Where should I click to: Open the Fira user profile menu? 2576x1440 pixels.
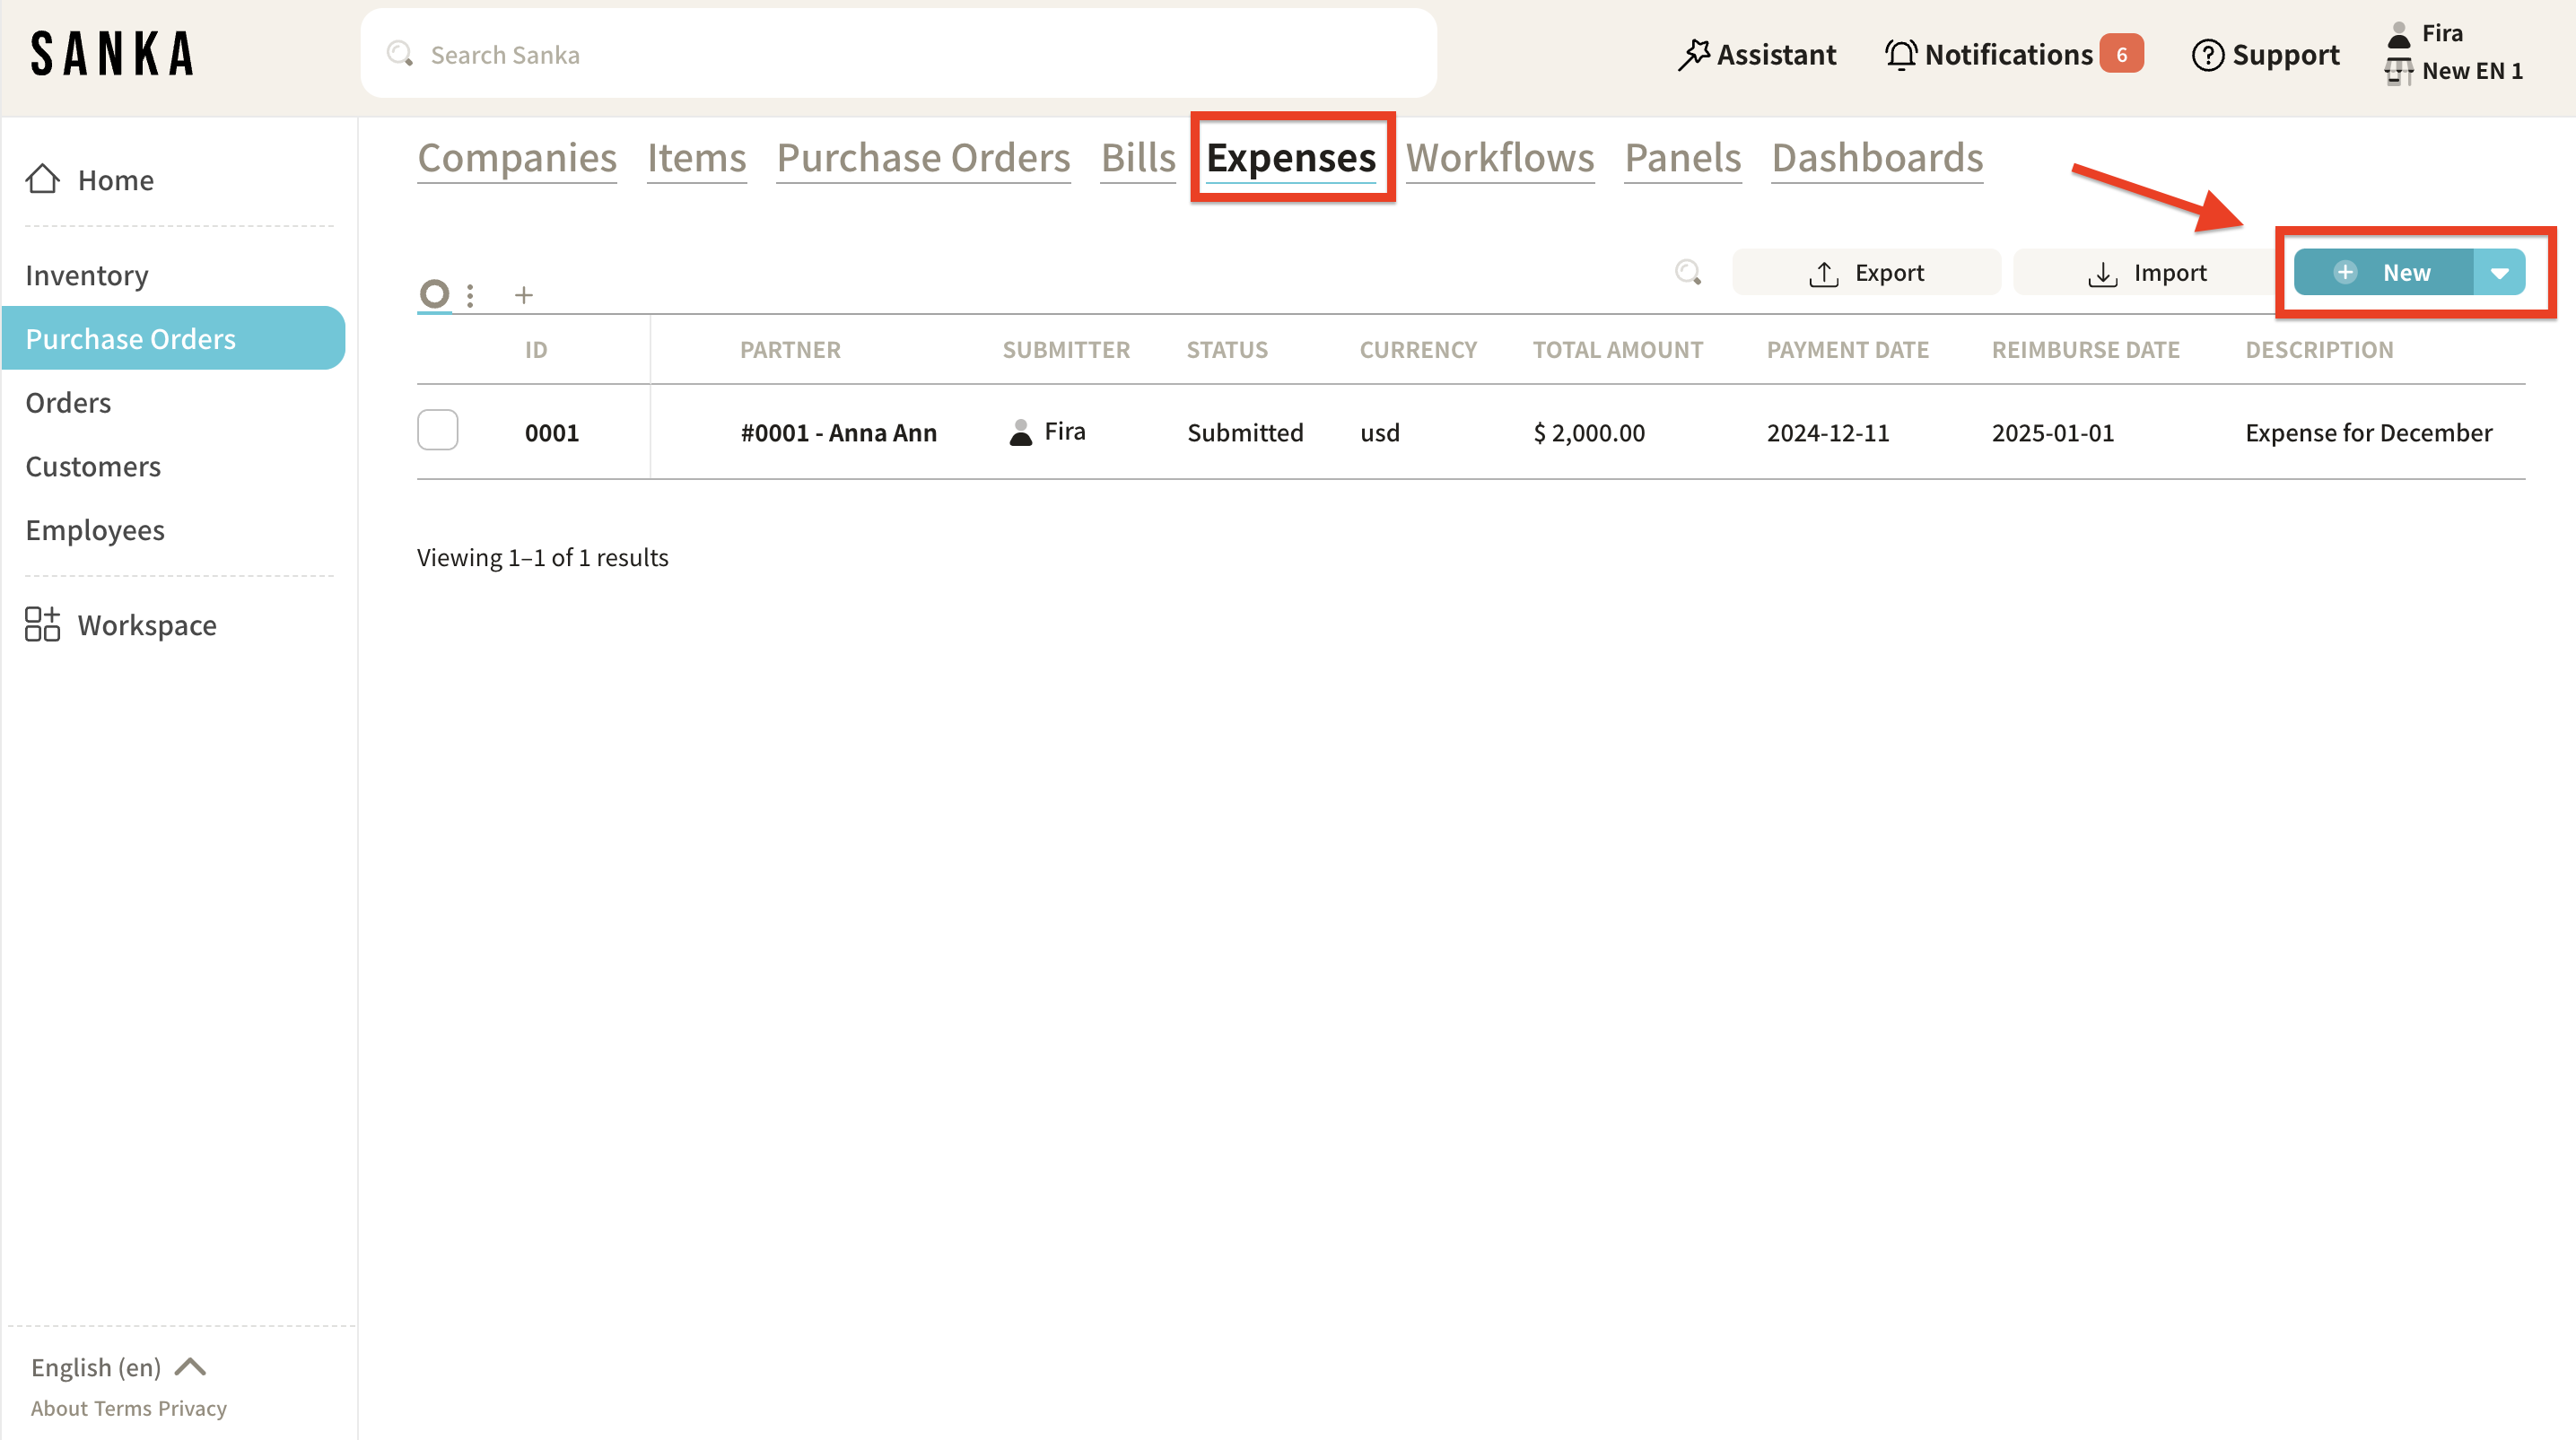(x=2441, y=33)
